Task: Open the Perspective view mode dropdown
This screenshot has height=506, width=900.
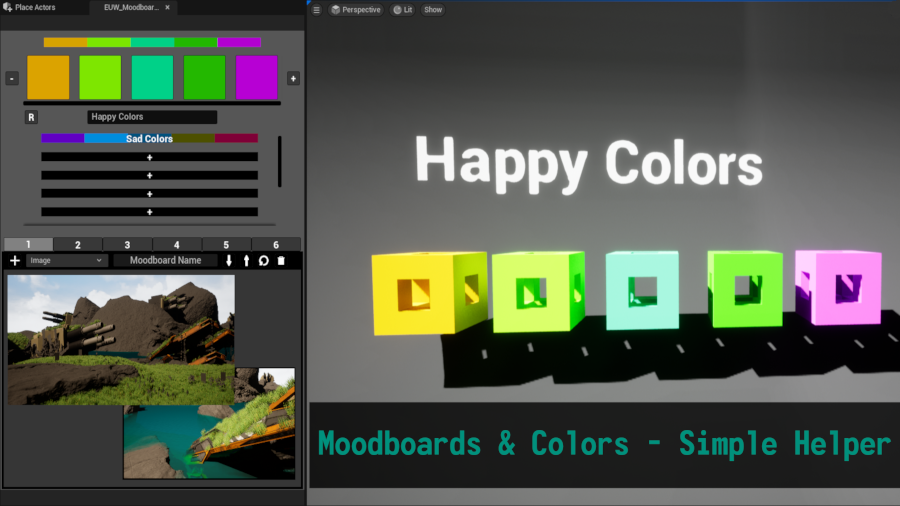Action: (x=355, y=10)
